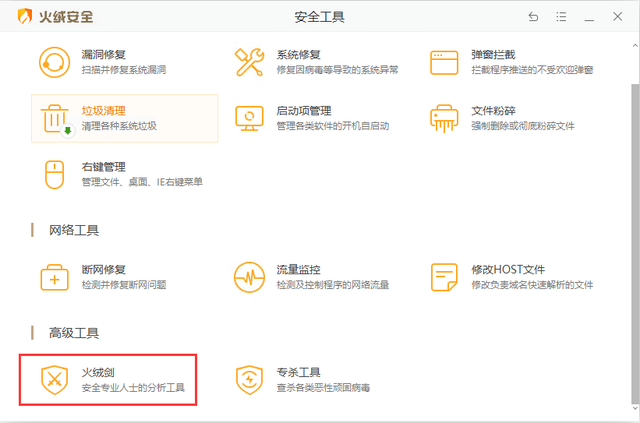
Task: Click the 检测及控制程序的网络流量 description
Action: tap(333, 285)
